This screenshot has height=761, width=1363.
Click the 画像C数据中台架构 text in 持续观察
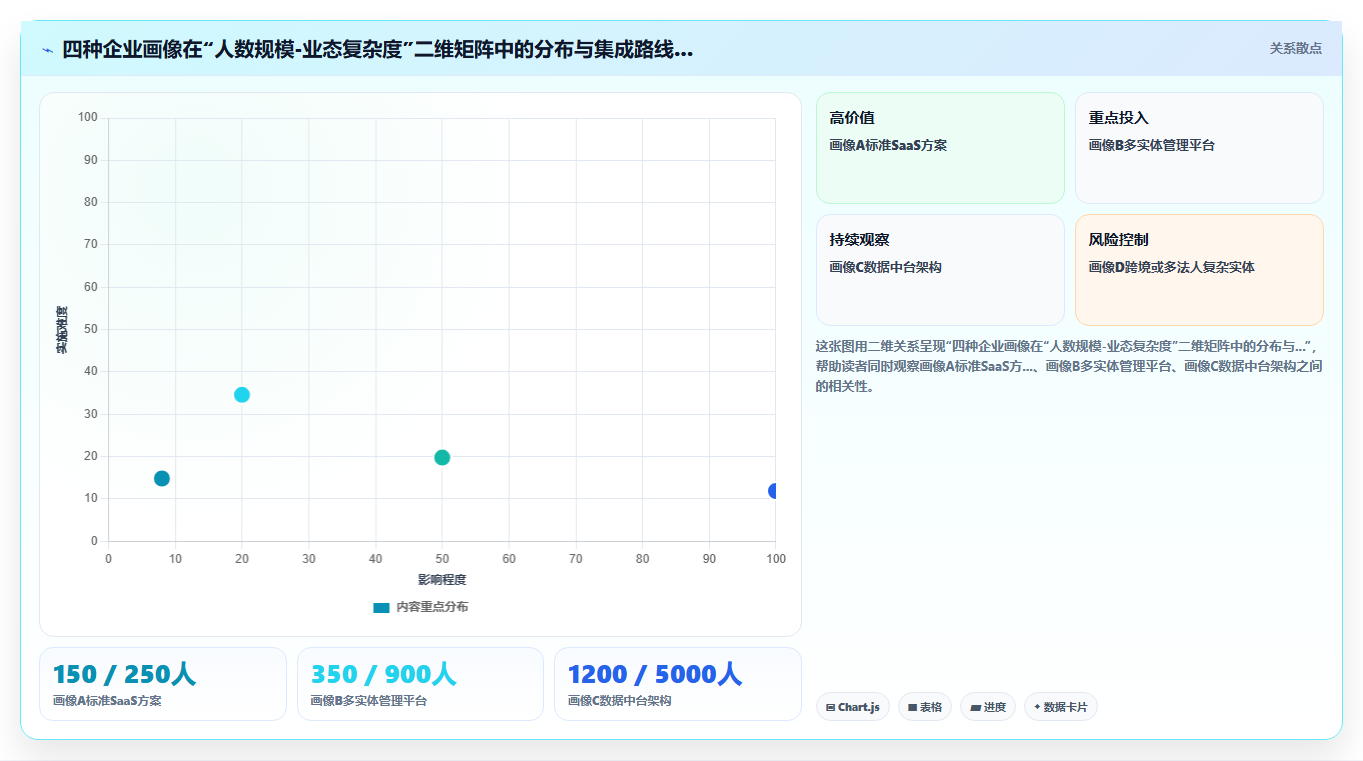point(885,267)
